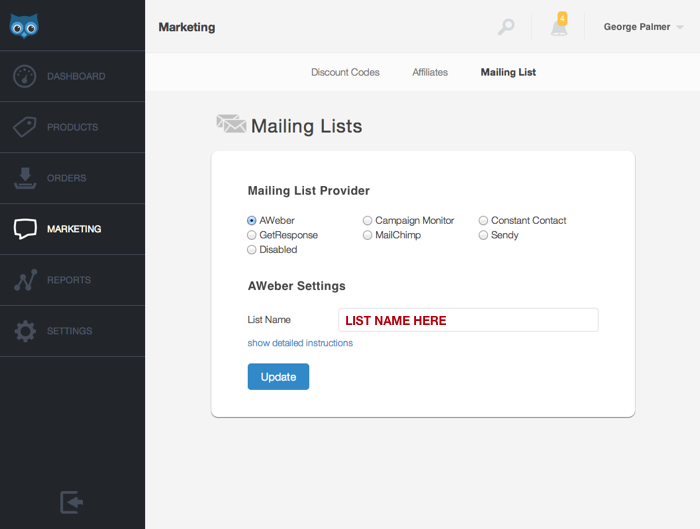Go to Products in the sidebar
Screen dimensions: 700x529
72,127
